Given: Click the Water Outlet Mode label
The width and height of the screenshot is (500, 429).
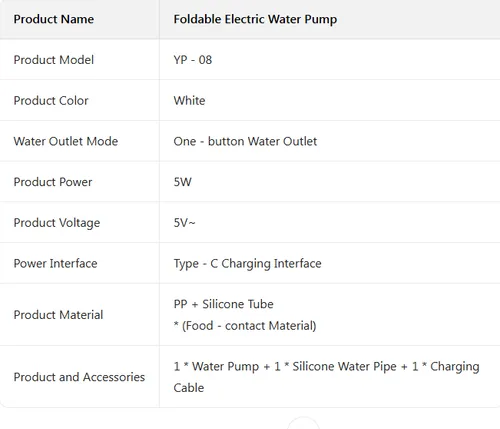Looking at the screenshot, I should pos(66,141).
